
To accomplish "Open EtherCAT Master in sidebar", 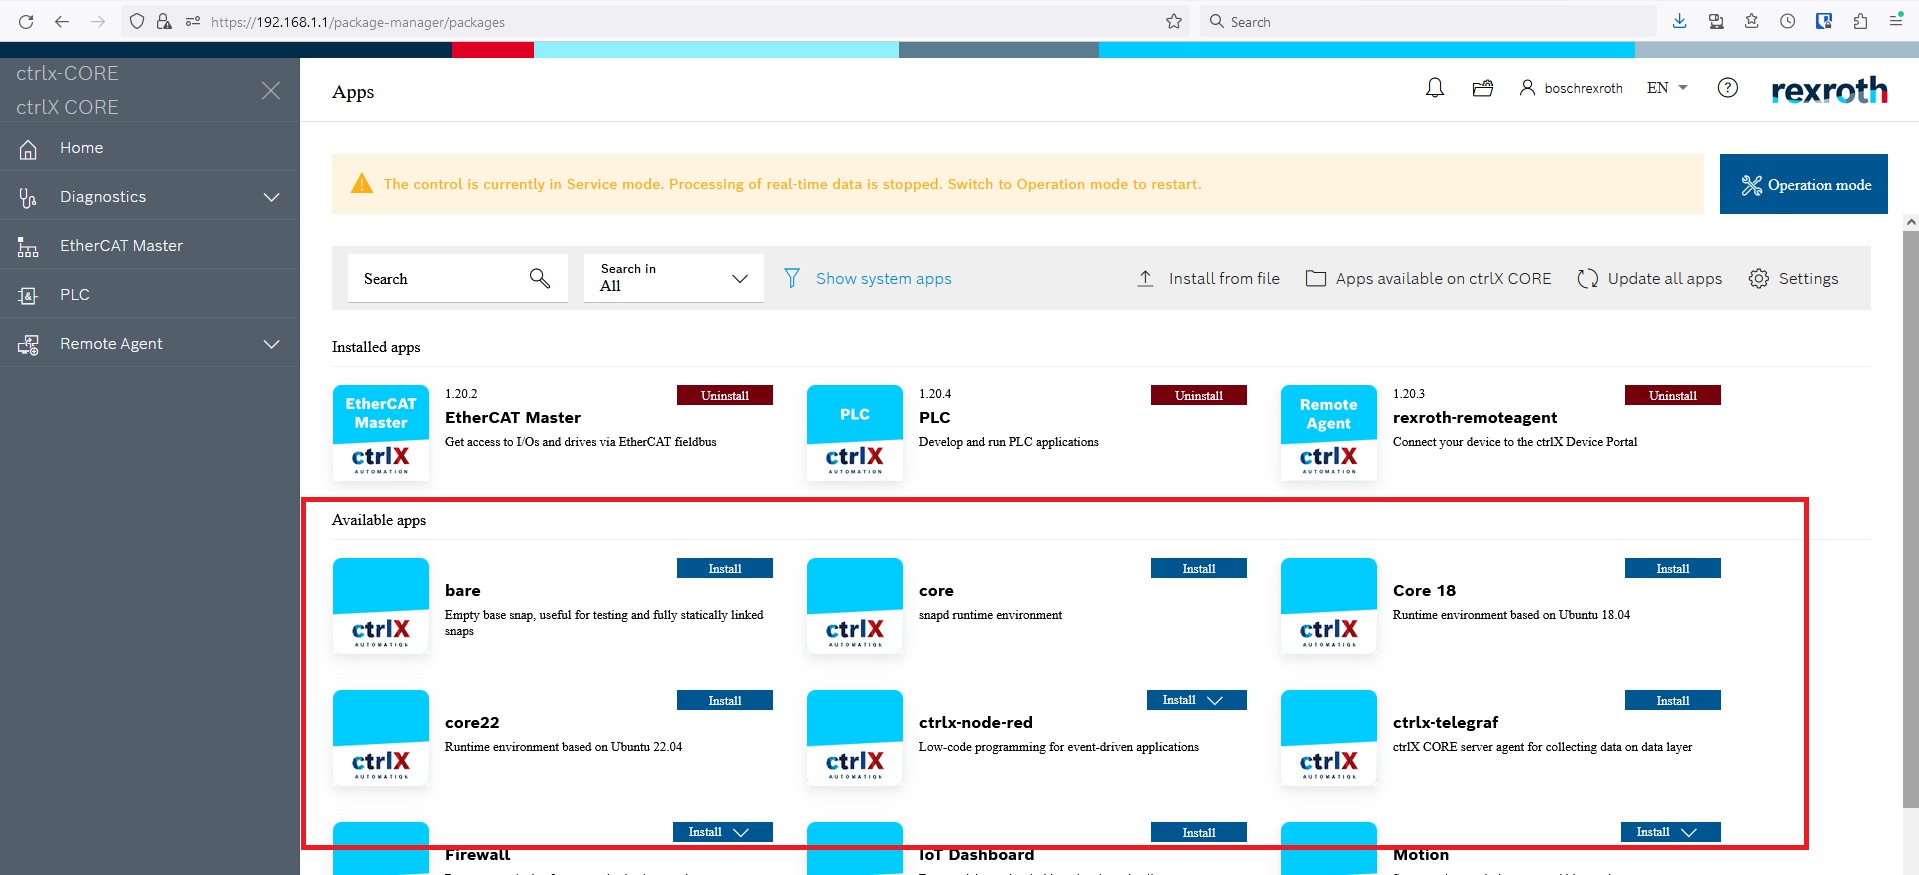I will (121, 246).
